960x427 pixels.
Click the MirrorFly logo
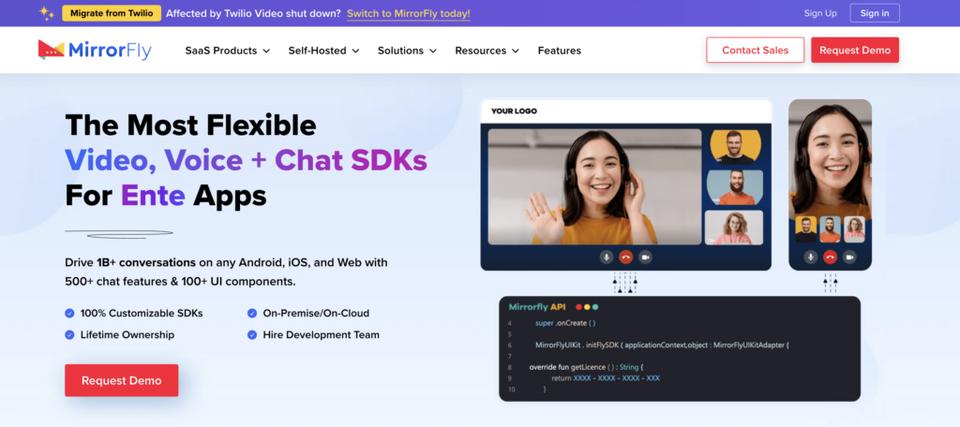[x=94, y=50]
